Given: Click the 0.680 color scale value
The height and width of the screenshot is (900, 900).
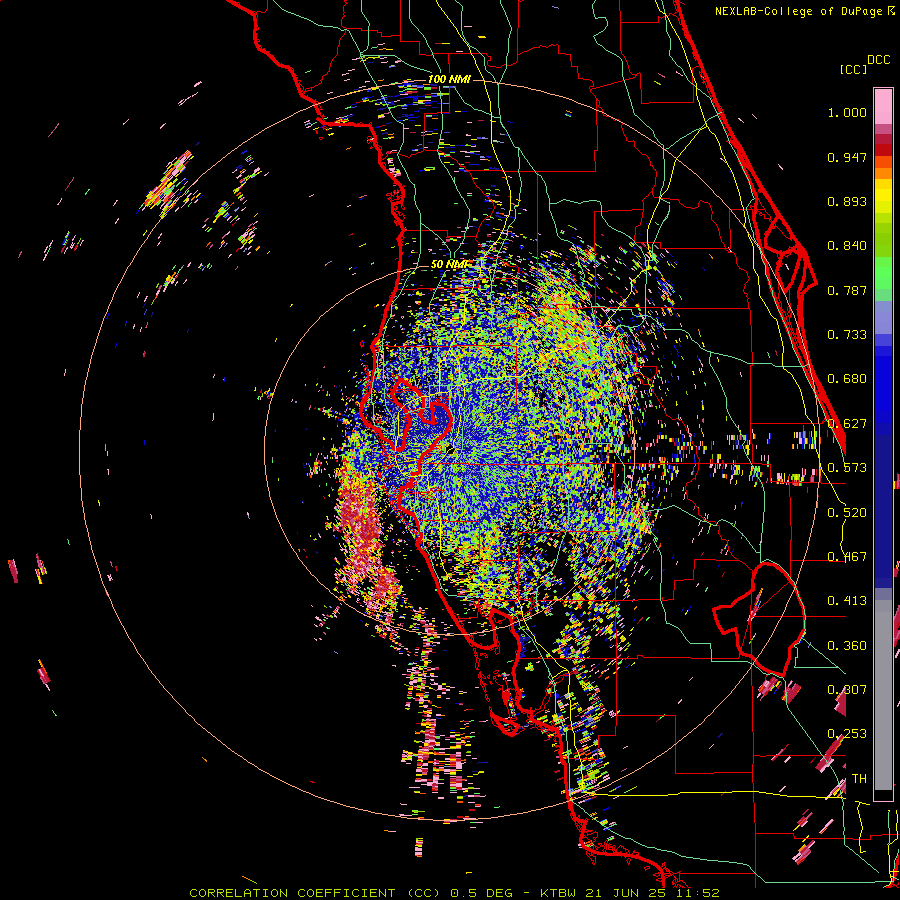Looking at the screenshot, I should coord(847,379).
